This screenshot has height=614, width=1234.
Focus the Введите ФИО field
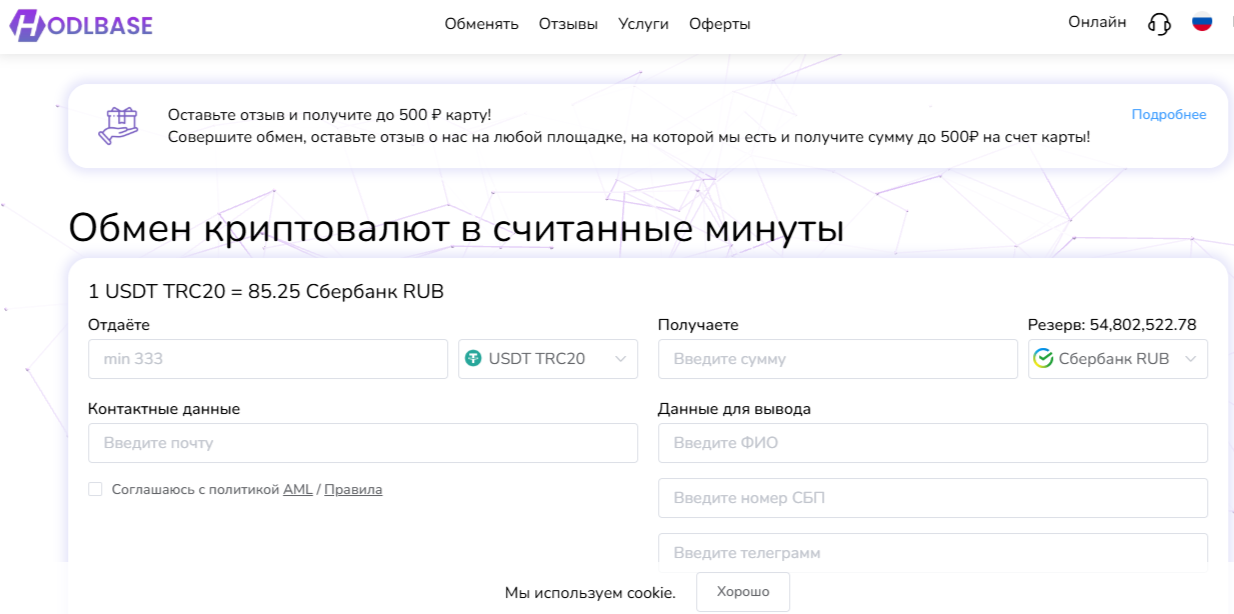pyautogui.click(x=933, y=443)
